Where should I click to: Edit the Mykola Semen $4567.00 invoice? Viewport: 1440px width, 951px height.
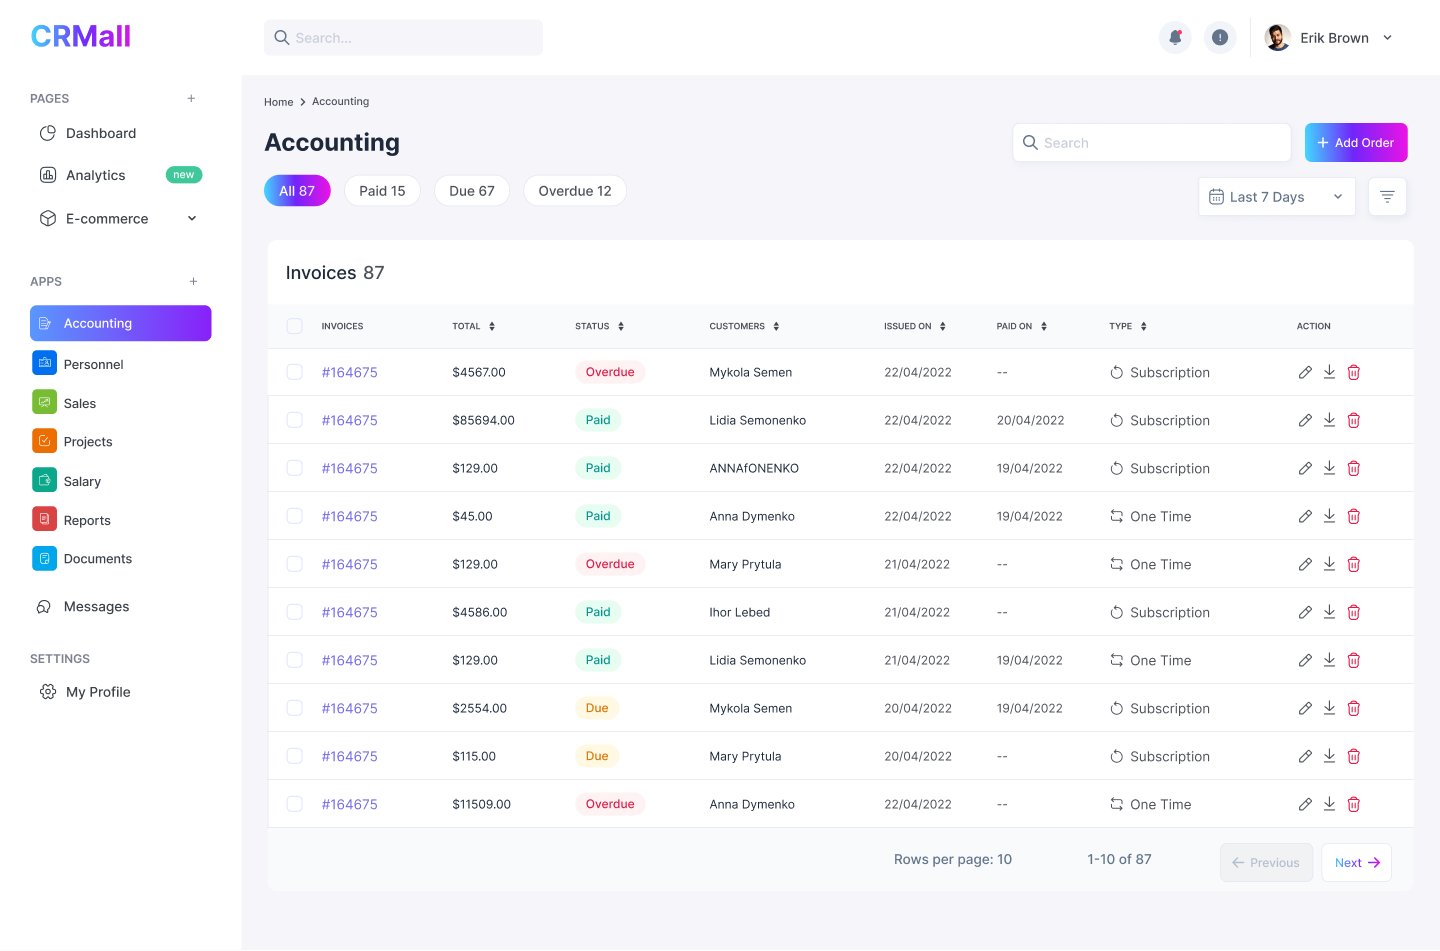pyautogui.click(x=1305, y=373)
